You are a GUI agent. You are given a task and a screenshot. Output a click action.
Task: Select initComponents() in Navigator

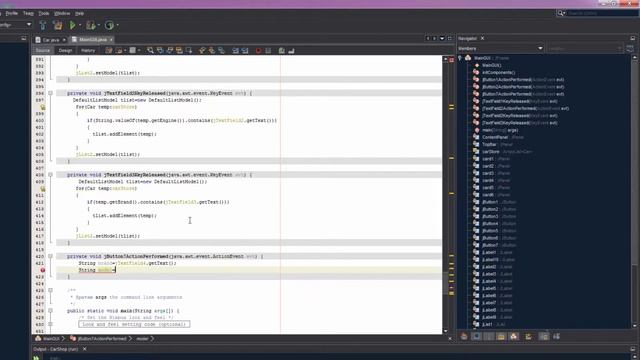click(x=498, y=72)
